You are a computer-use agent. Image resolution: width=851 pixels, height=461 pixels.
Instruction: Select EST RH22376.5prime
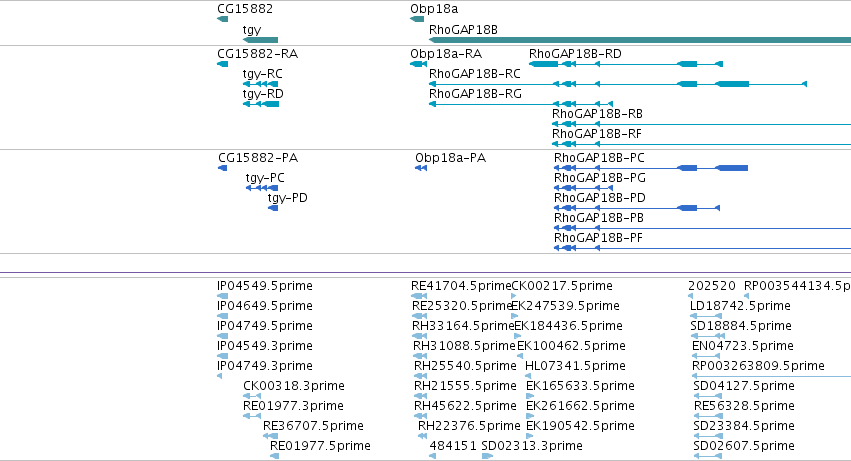click(x=469, y=427)
